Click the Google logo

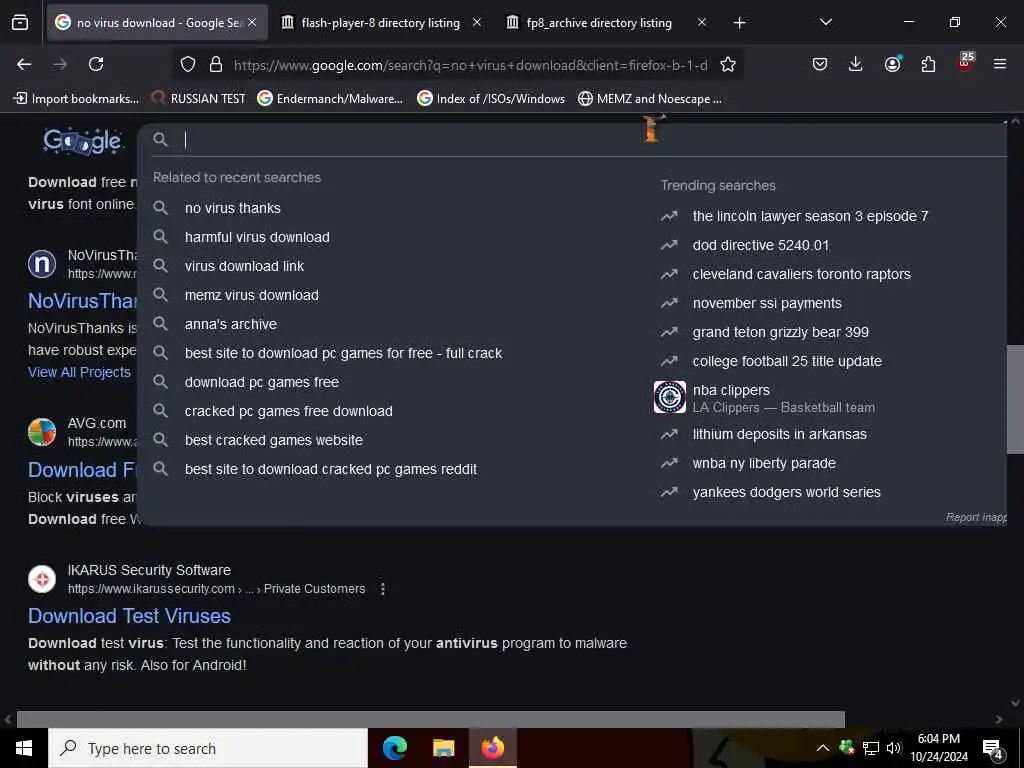coord(82,141)
